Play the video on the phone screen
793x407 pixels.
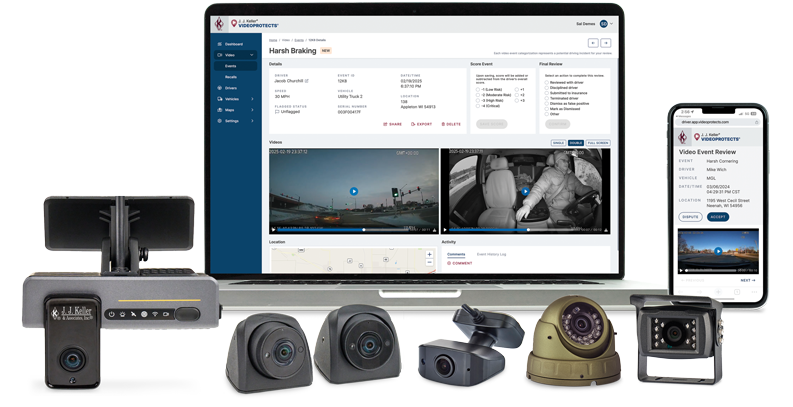pyautogui.click(x=718, y=251)
